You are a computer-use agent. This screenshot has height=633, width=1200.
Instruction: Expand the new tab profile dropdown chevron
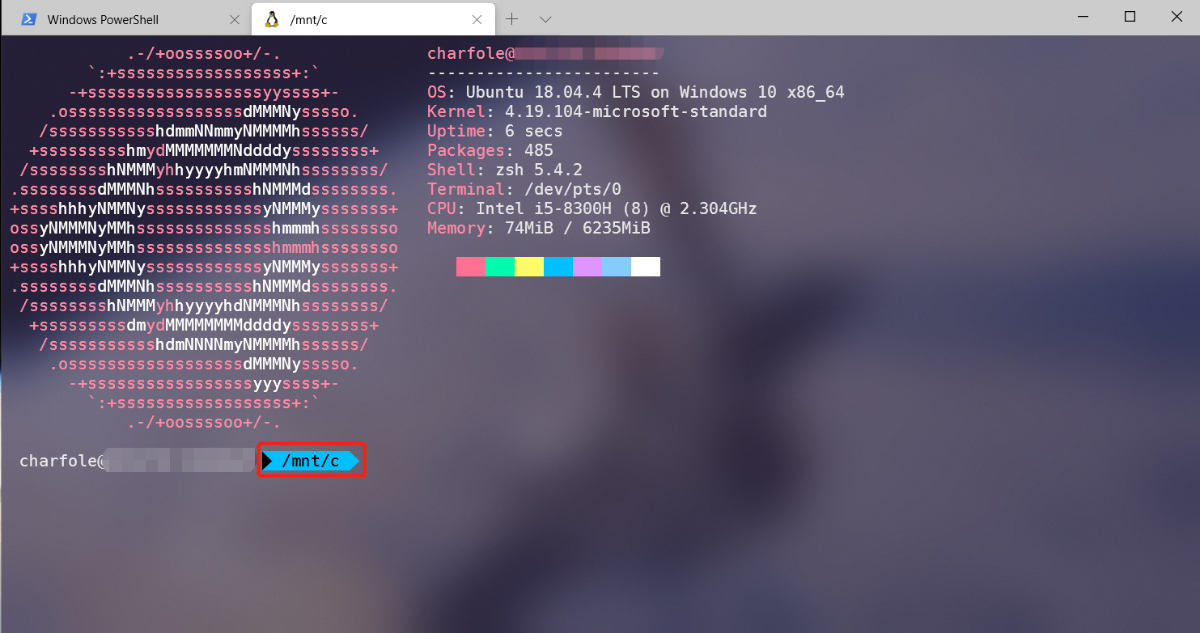(x=545, y=19)
